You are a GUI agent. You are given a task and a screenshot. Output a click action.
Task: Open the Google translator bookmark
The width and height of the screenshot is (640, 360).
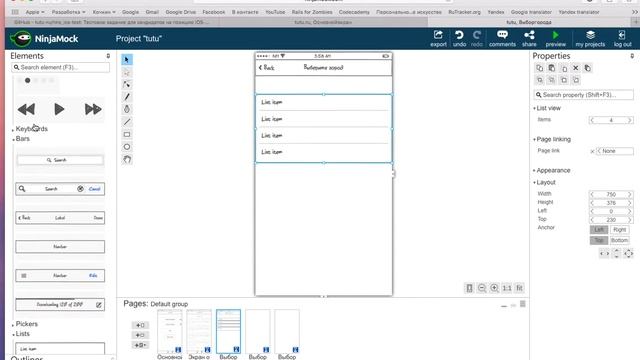[531, 12]
